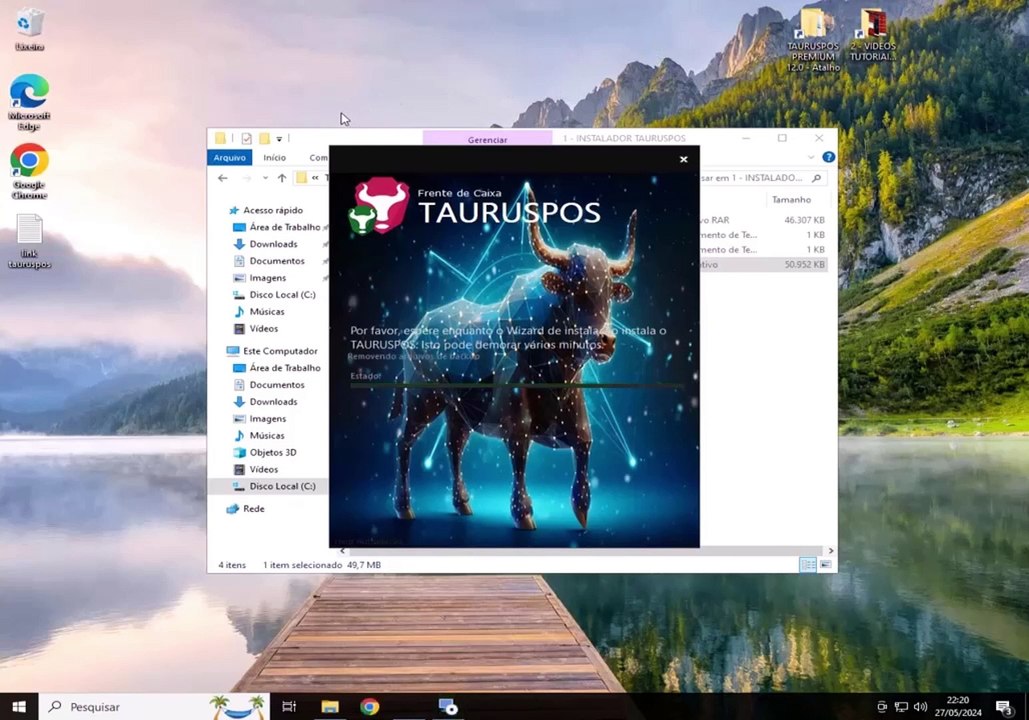
Task: Click the horizontal scrollbar right arrow
Action: [831, 551]
